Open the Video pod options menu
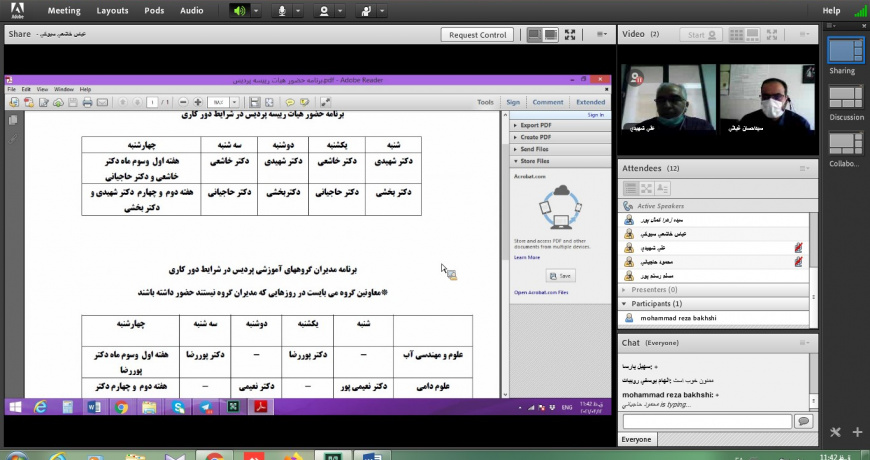This screenshot has height=460, width=870. tap(804, 34)
